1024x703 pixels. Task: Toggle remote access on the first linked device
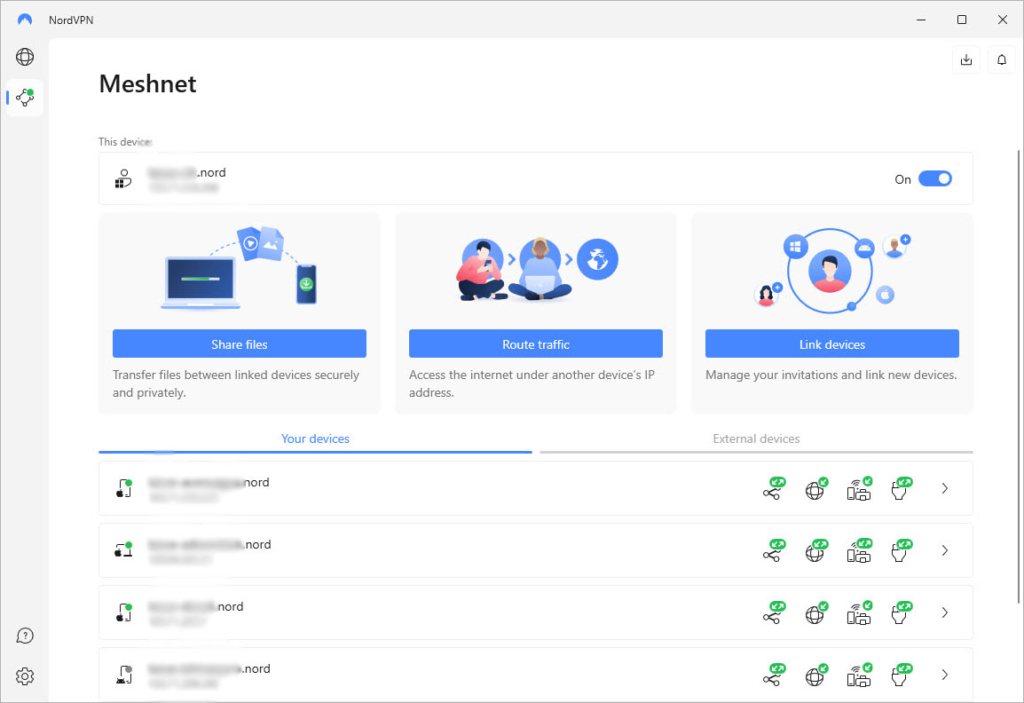816,488
